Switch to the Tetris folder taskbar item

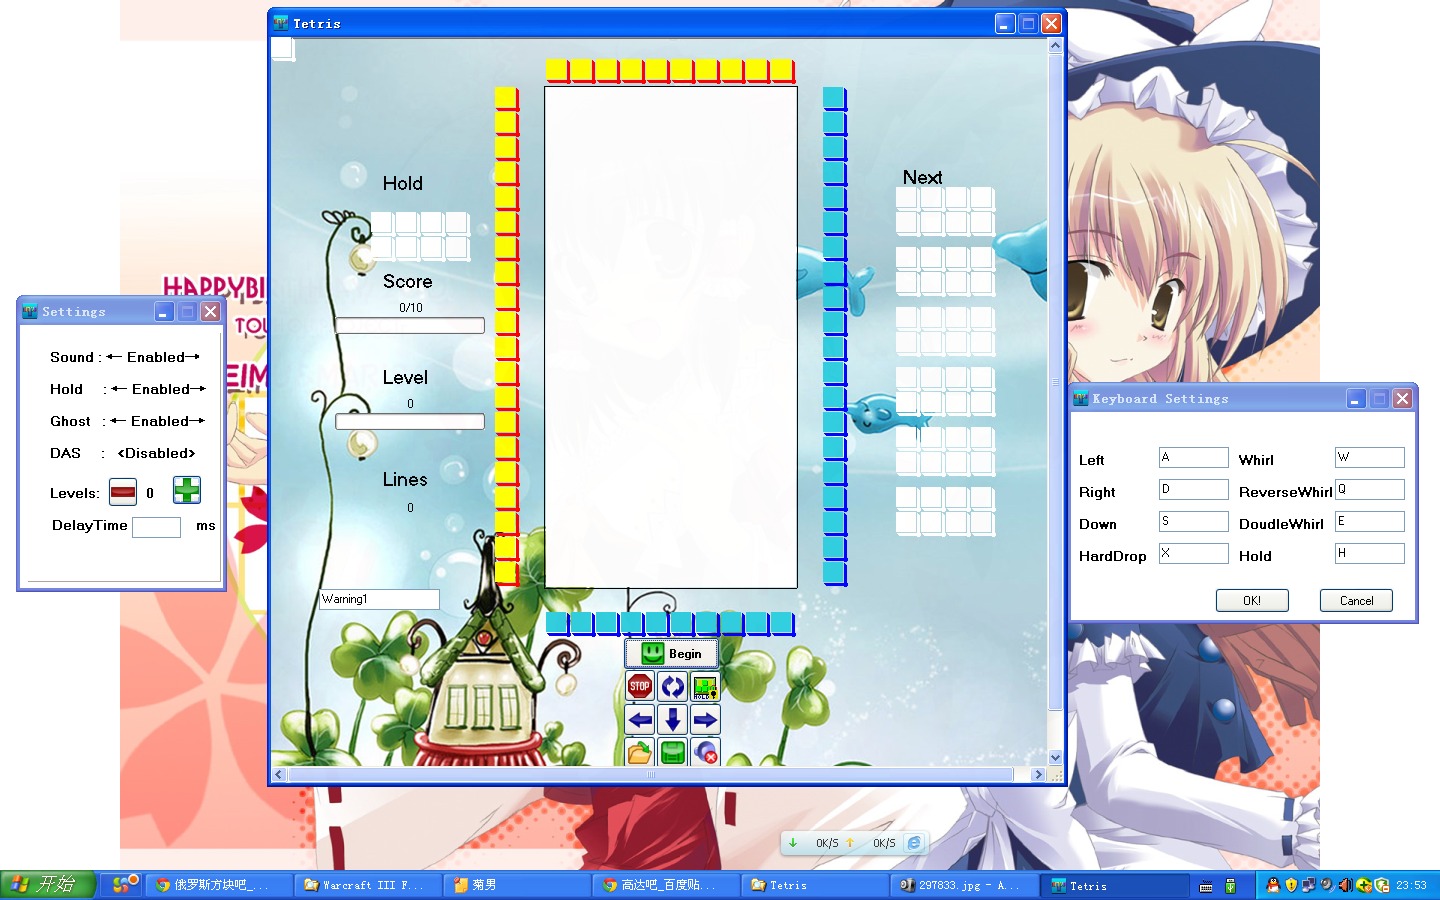point(815,885)
